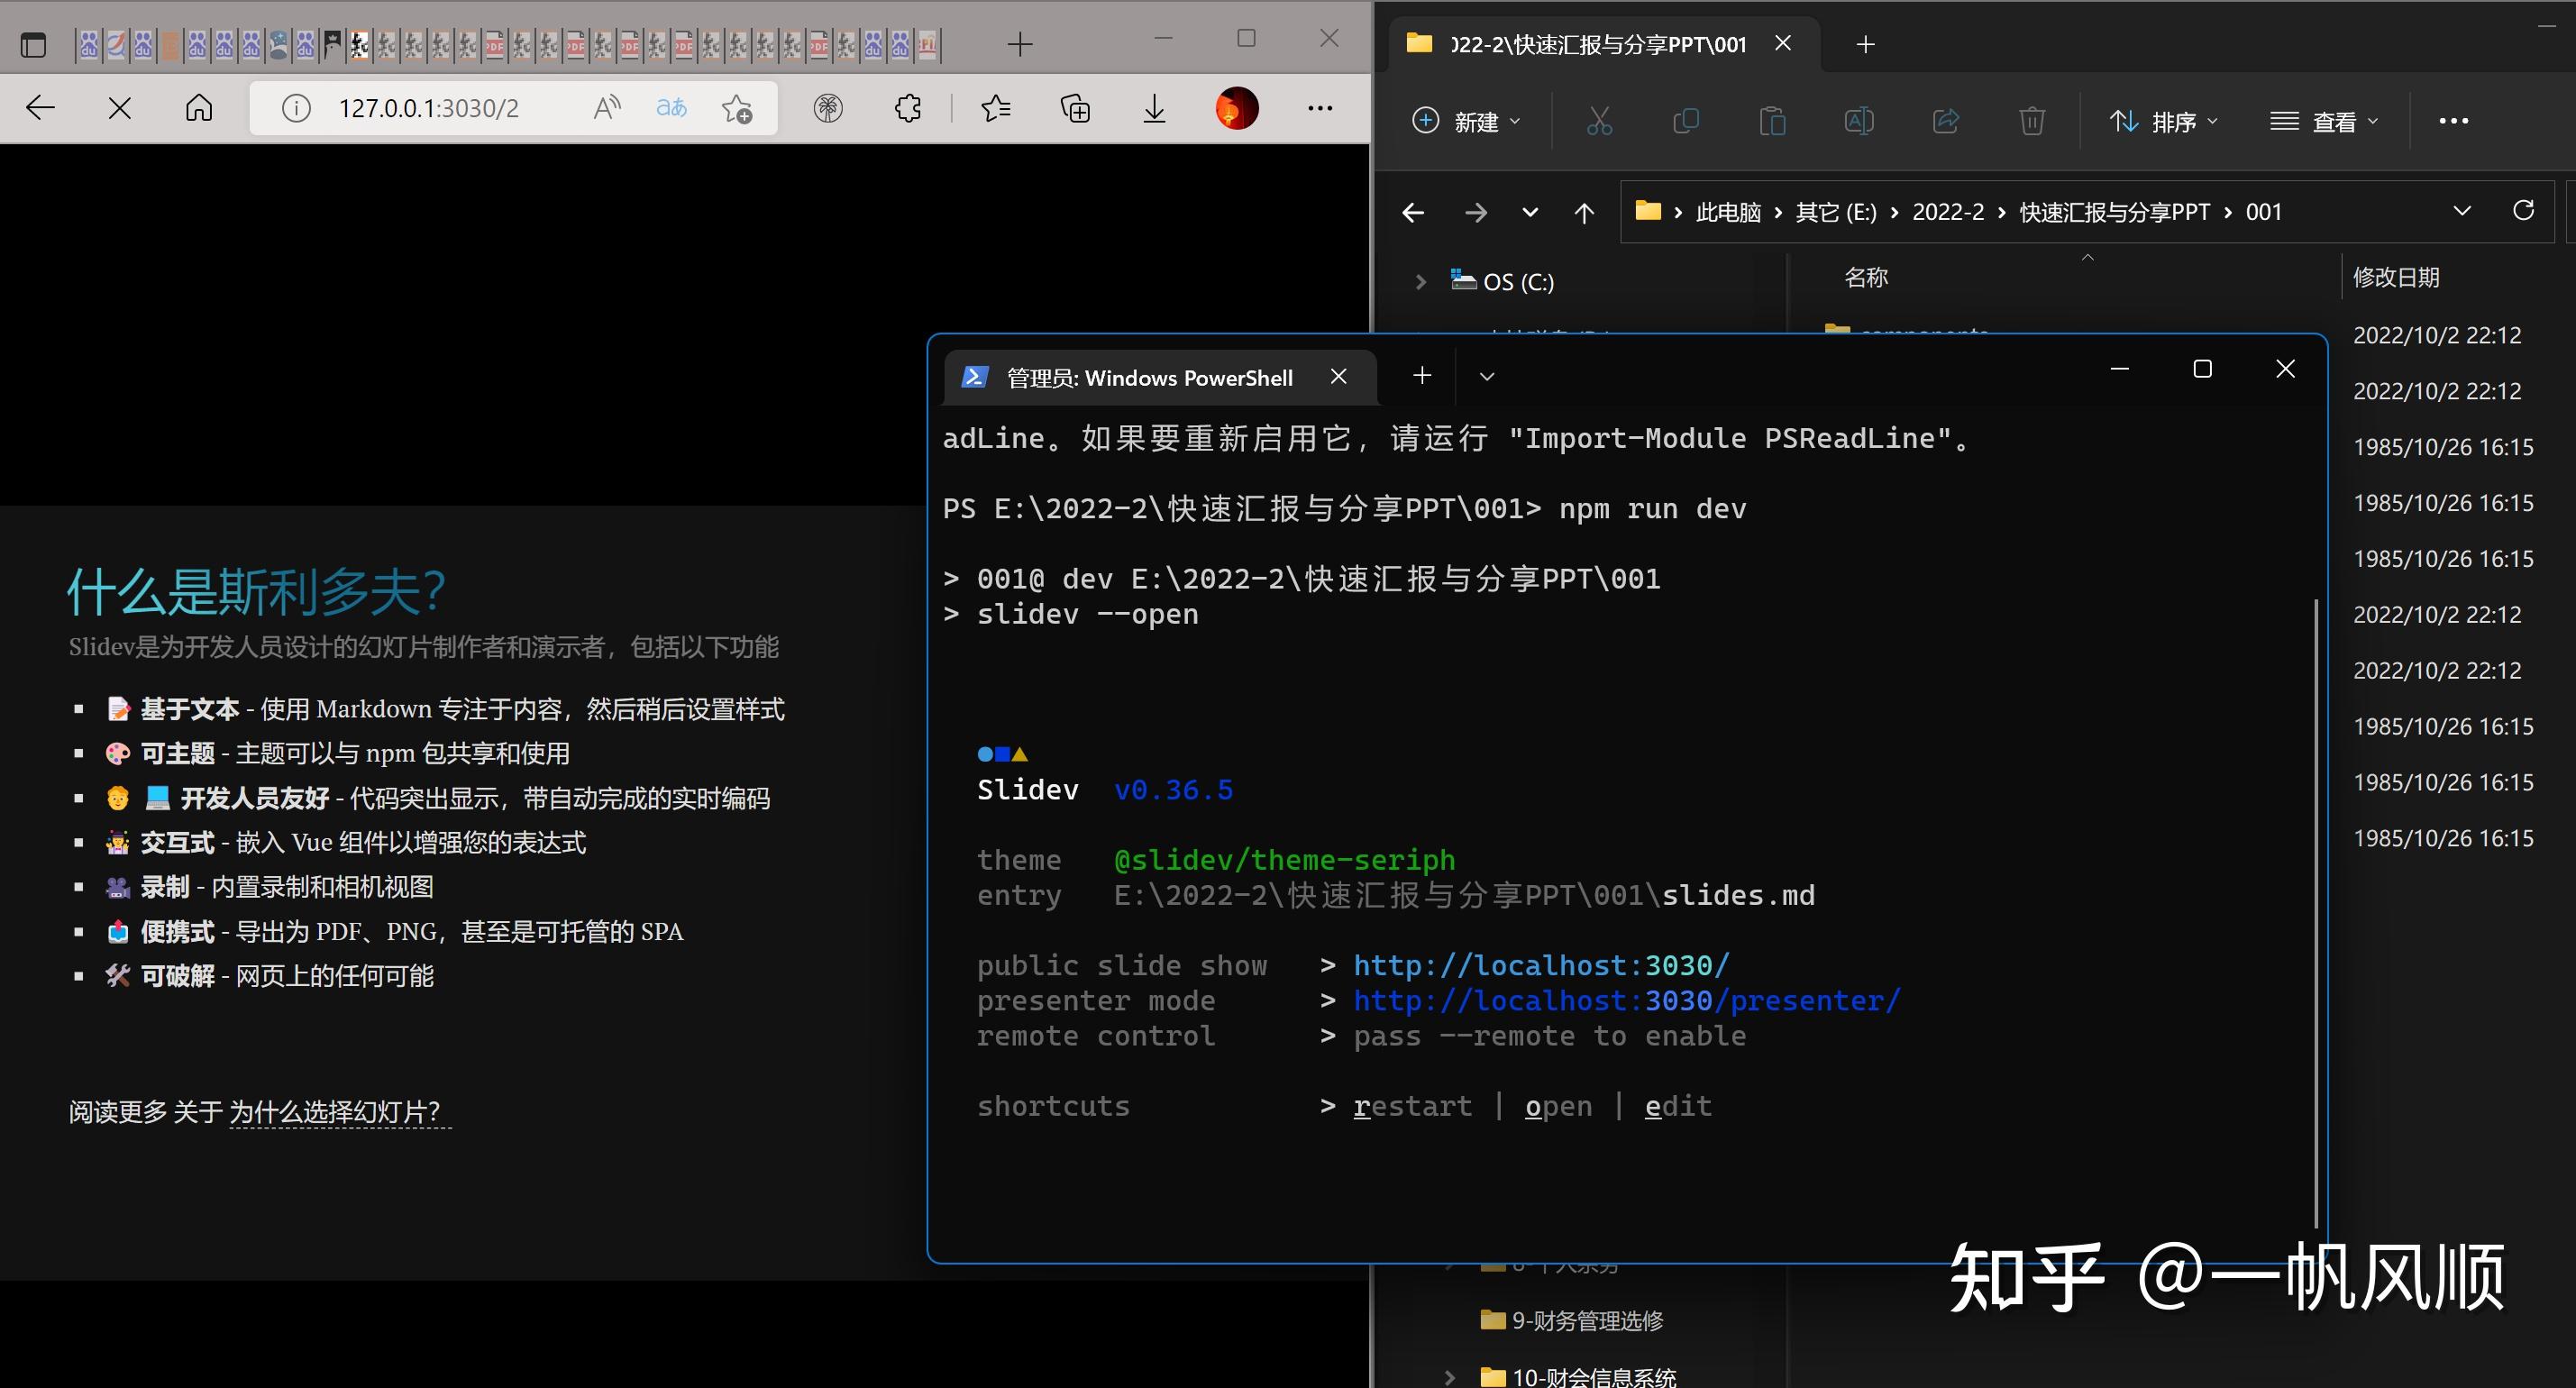Select the Cut scissors icon in Explorer

1598,120
